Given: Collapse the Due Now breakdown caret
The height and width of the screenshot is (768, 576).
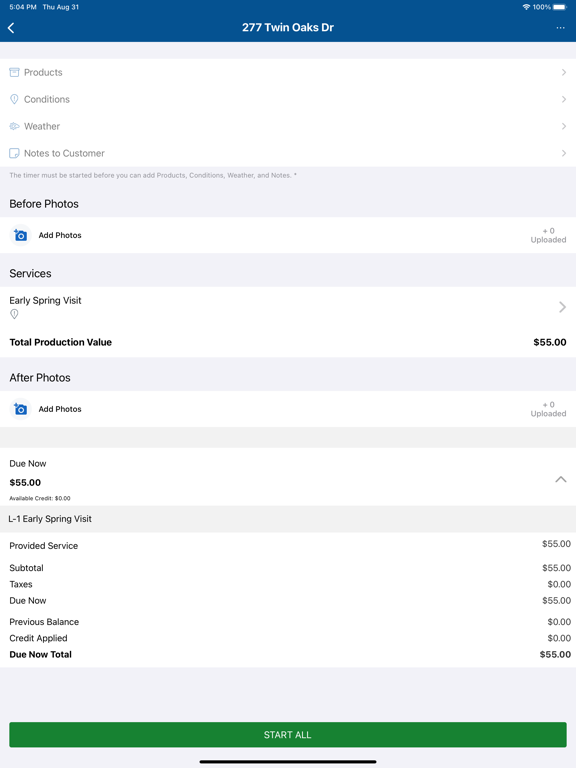Looking at the screenshot, I should pos(561,480).
